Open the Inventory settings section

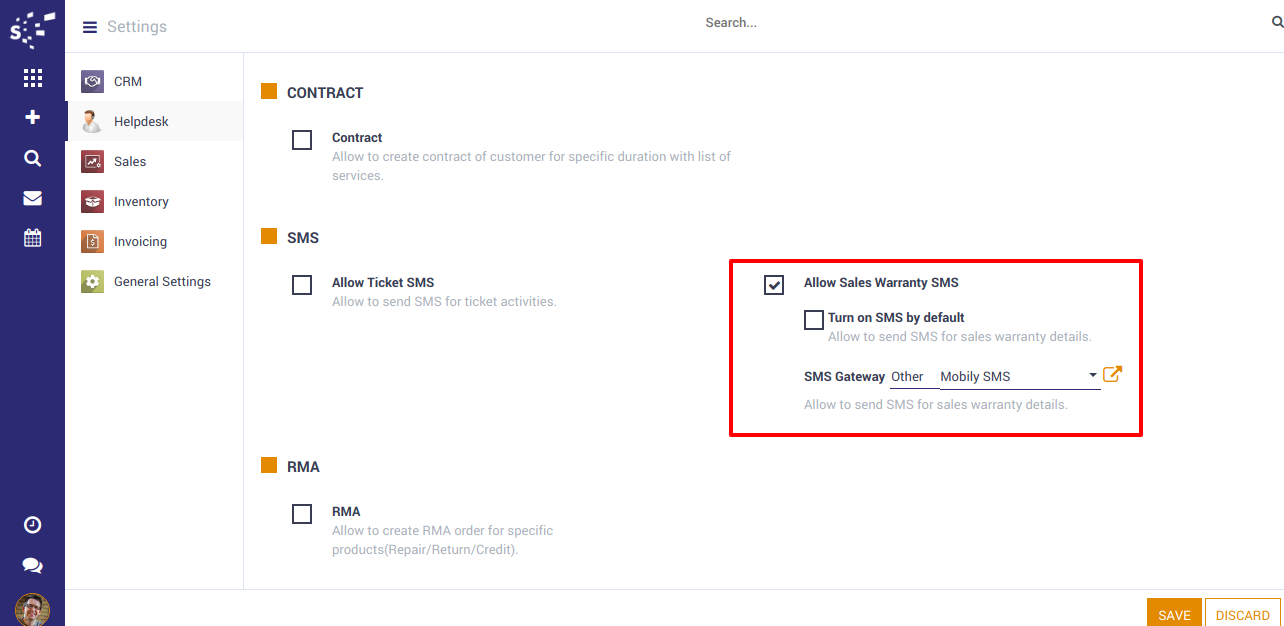(141, 202)
